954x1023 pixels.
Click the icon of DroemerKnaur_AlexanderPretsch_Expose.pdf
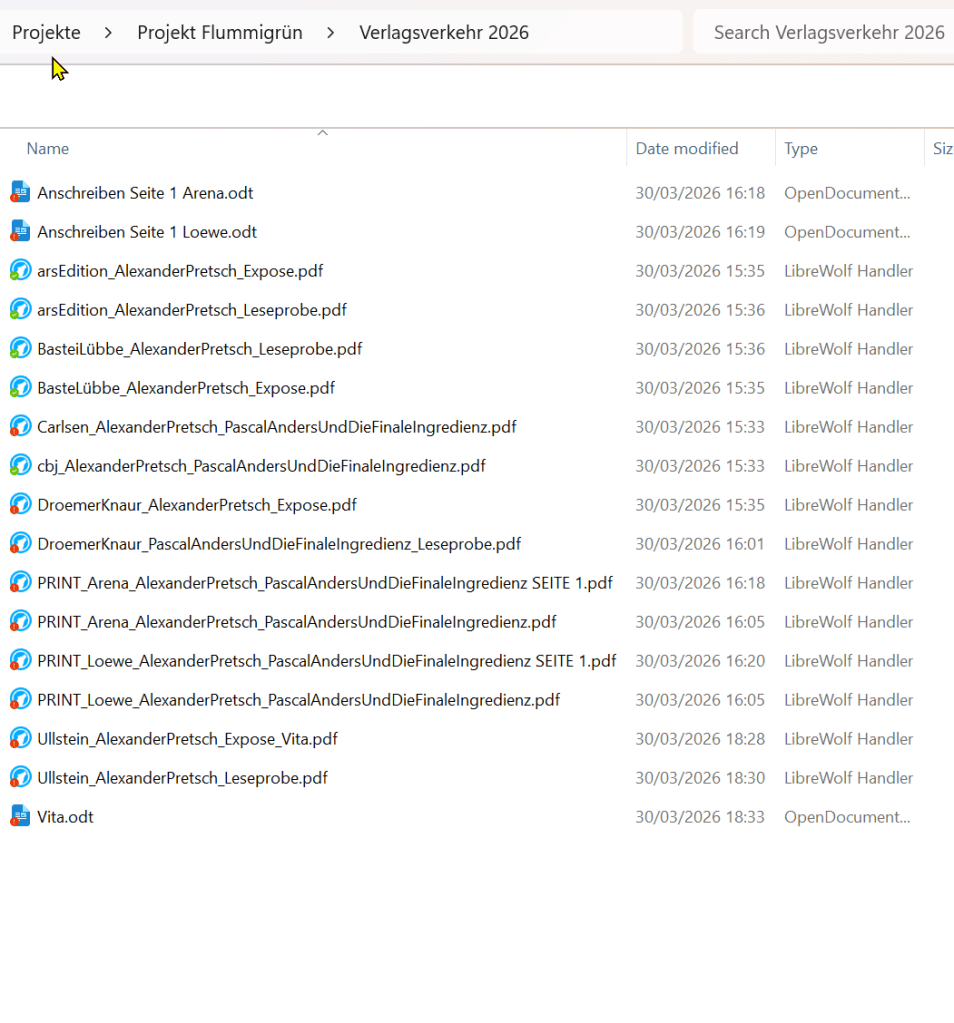[x=20, y=504]
